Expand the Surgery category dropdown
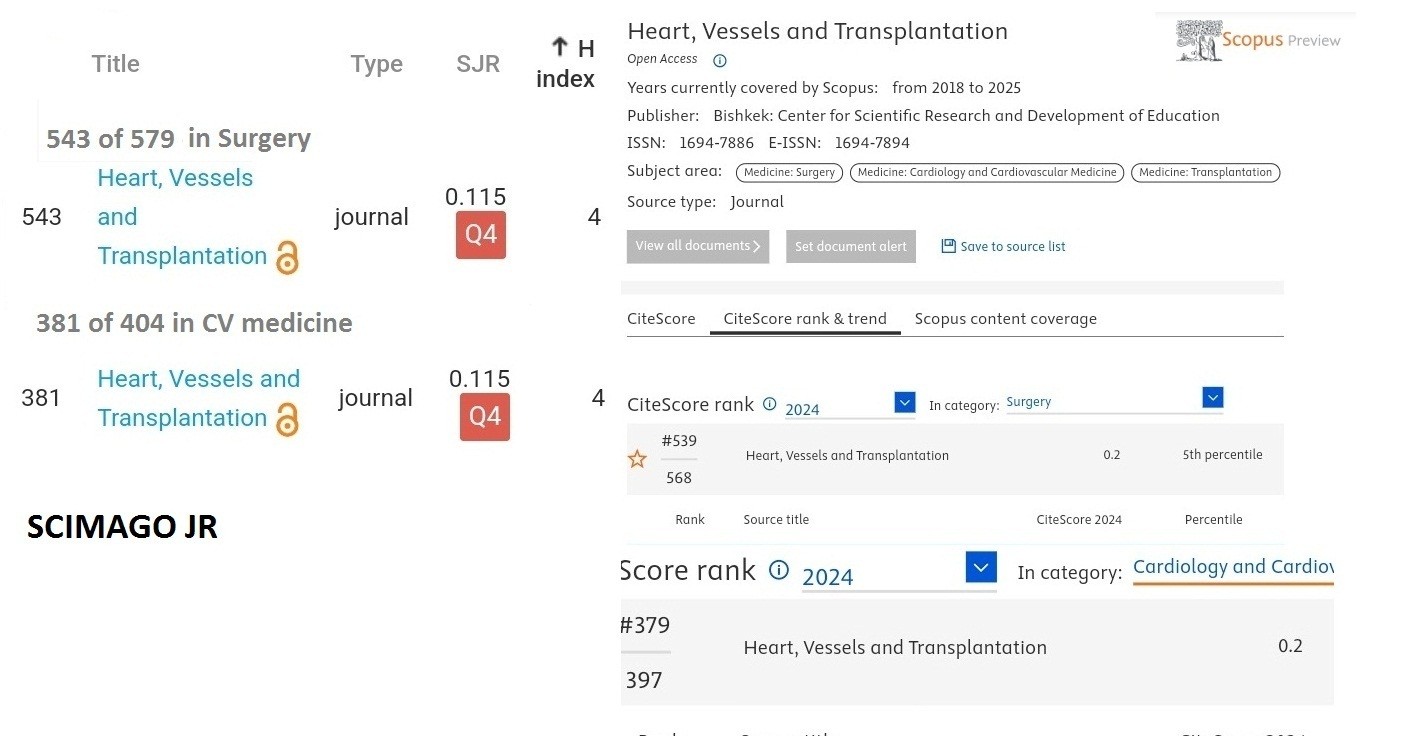 tap(1212, 398)
